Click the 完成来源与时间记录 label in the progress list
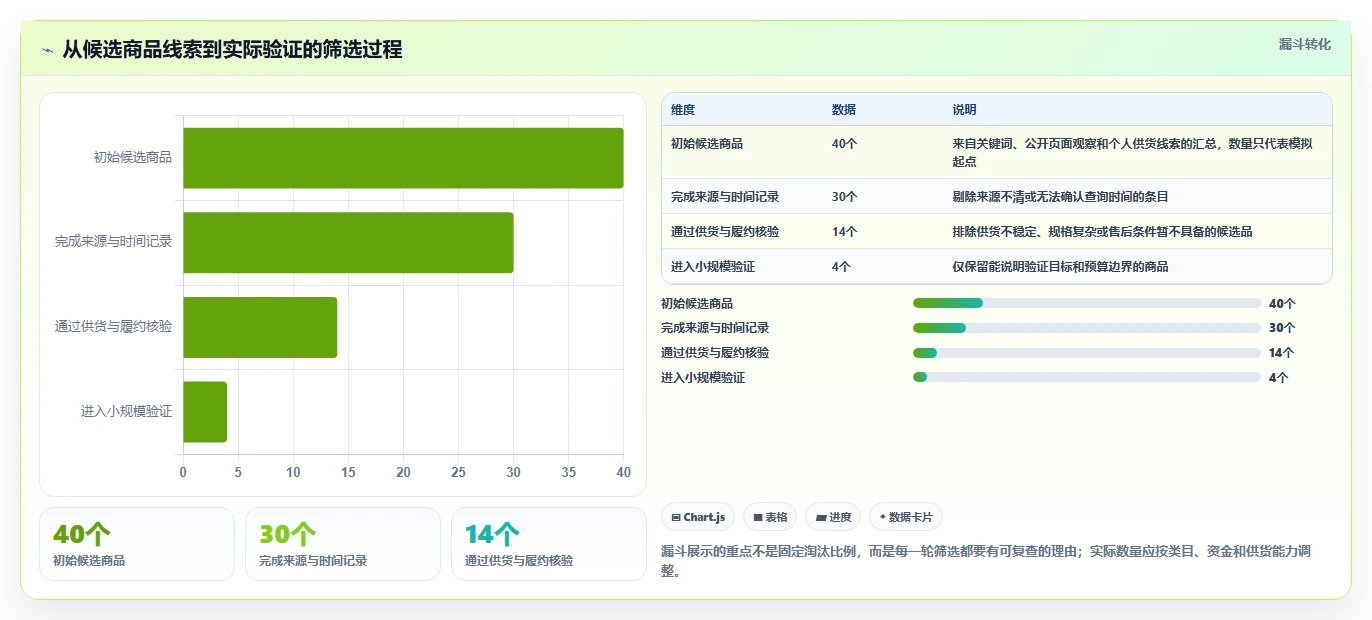The image size is (1372, 620). (715, 328)
